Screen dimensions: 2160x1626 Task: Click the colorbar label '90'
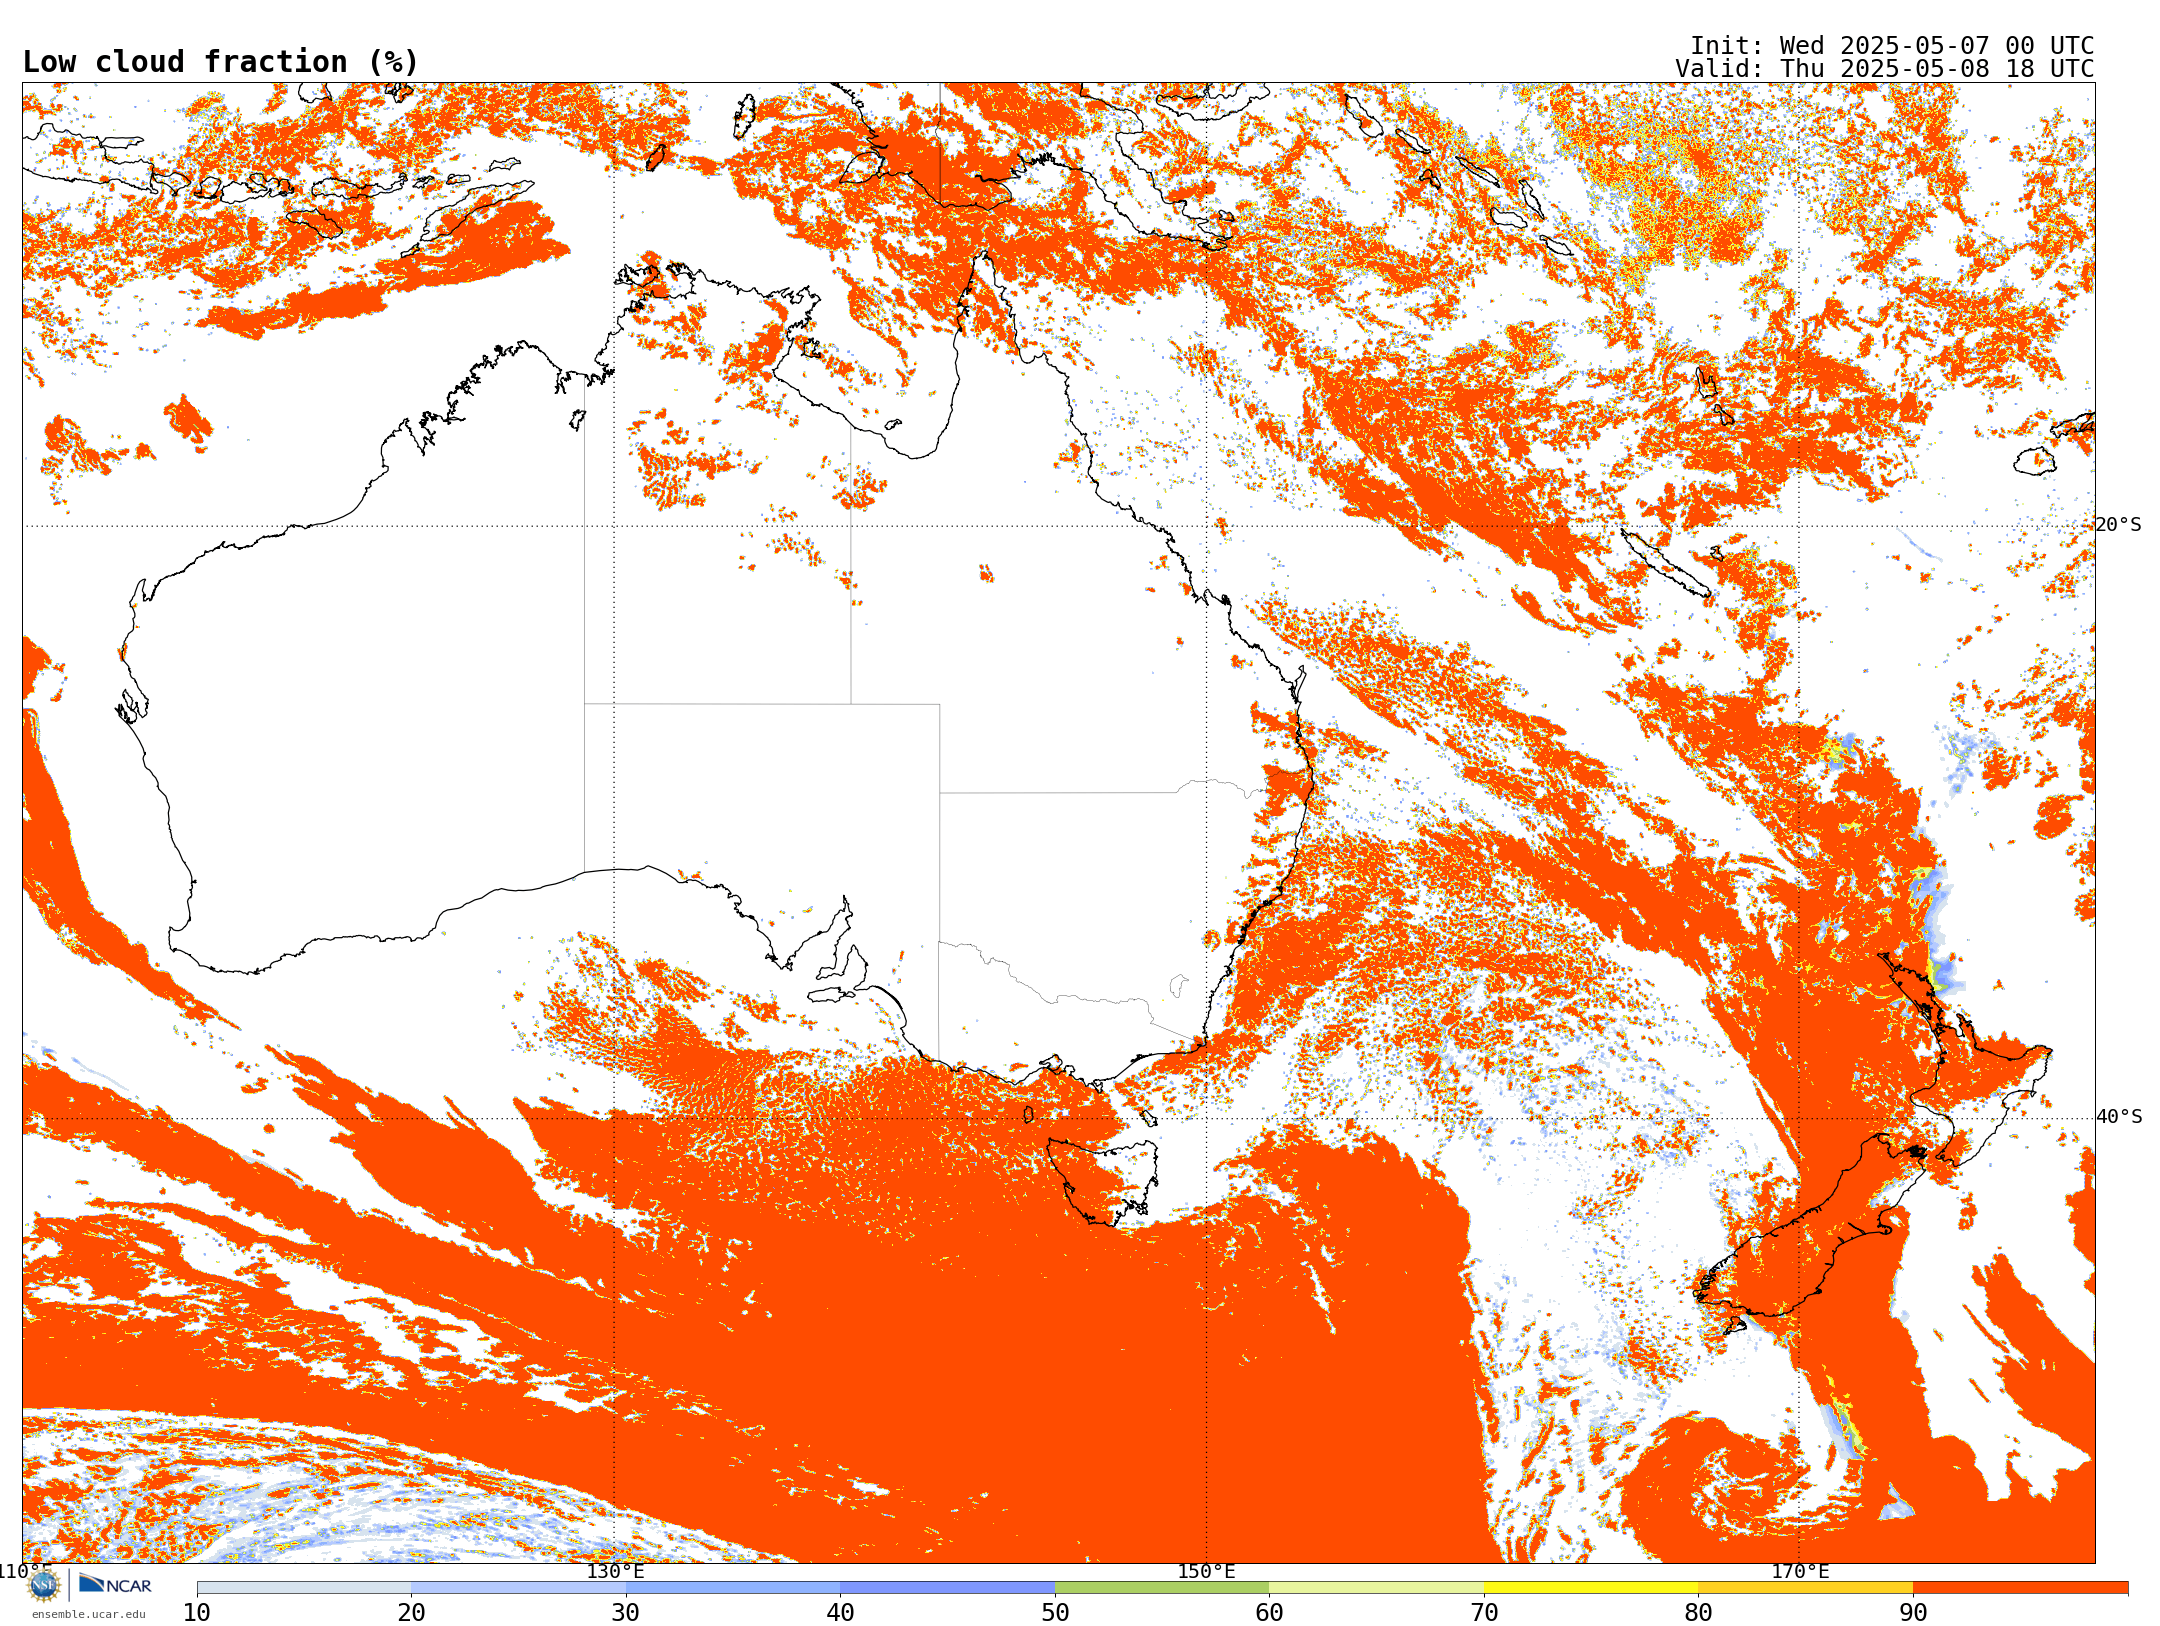point(1913,1613)
